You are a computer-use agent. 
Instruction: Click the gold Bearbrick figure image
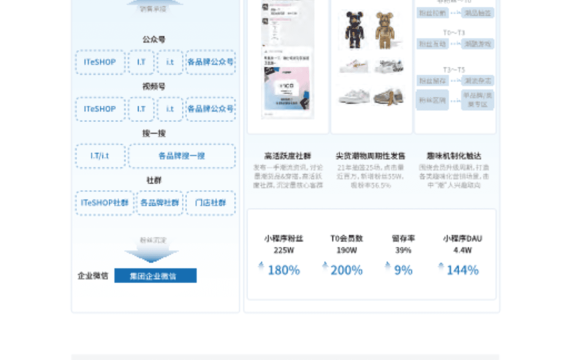click(386, 31)
